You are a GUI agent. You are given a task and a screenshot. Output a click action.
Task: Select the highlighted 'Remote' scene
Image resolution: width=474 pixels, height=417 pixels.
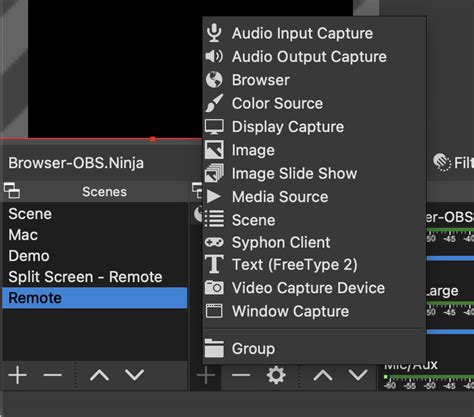point(95,298)
